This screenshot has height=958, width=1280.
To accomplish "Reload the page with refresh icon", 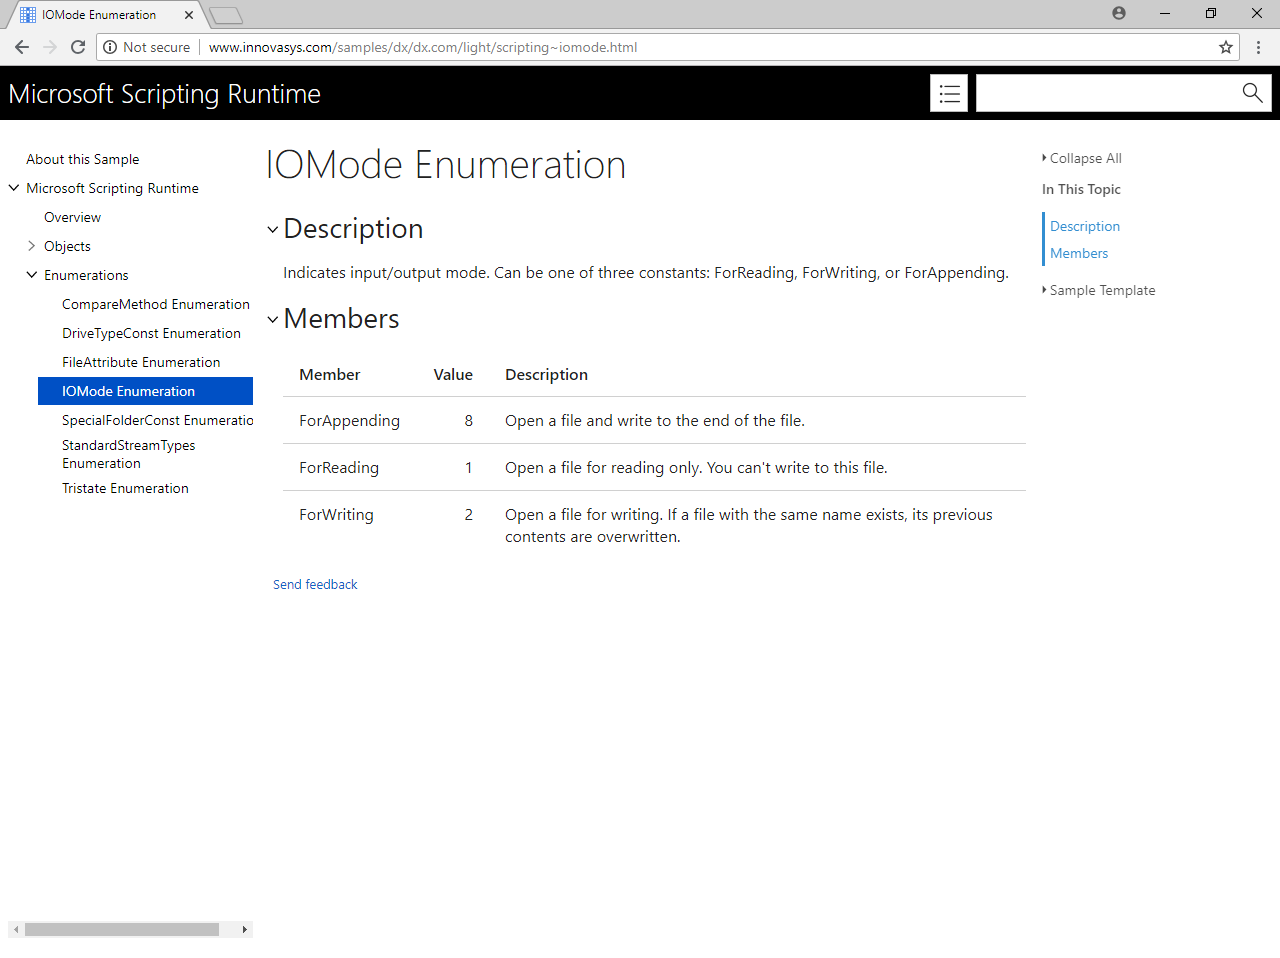I will pyautogui.click(x=78, y=47).
